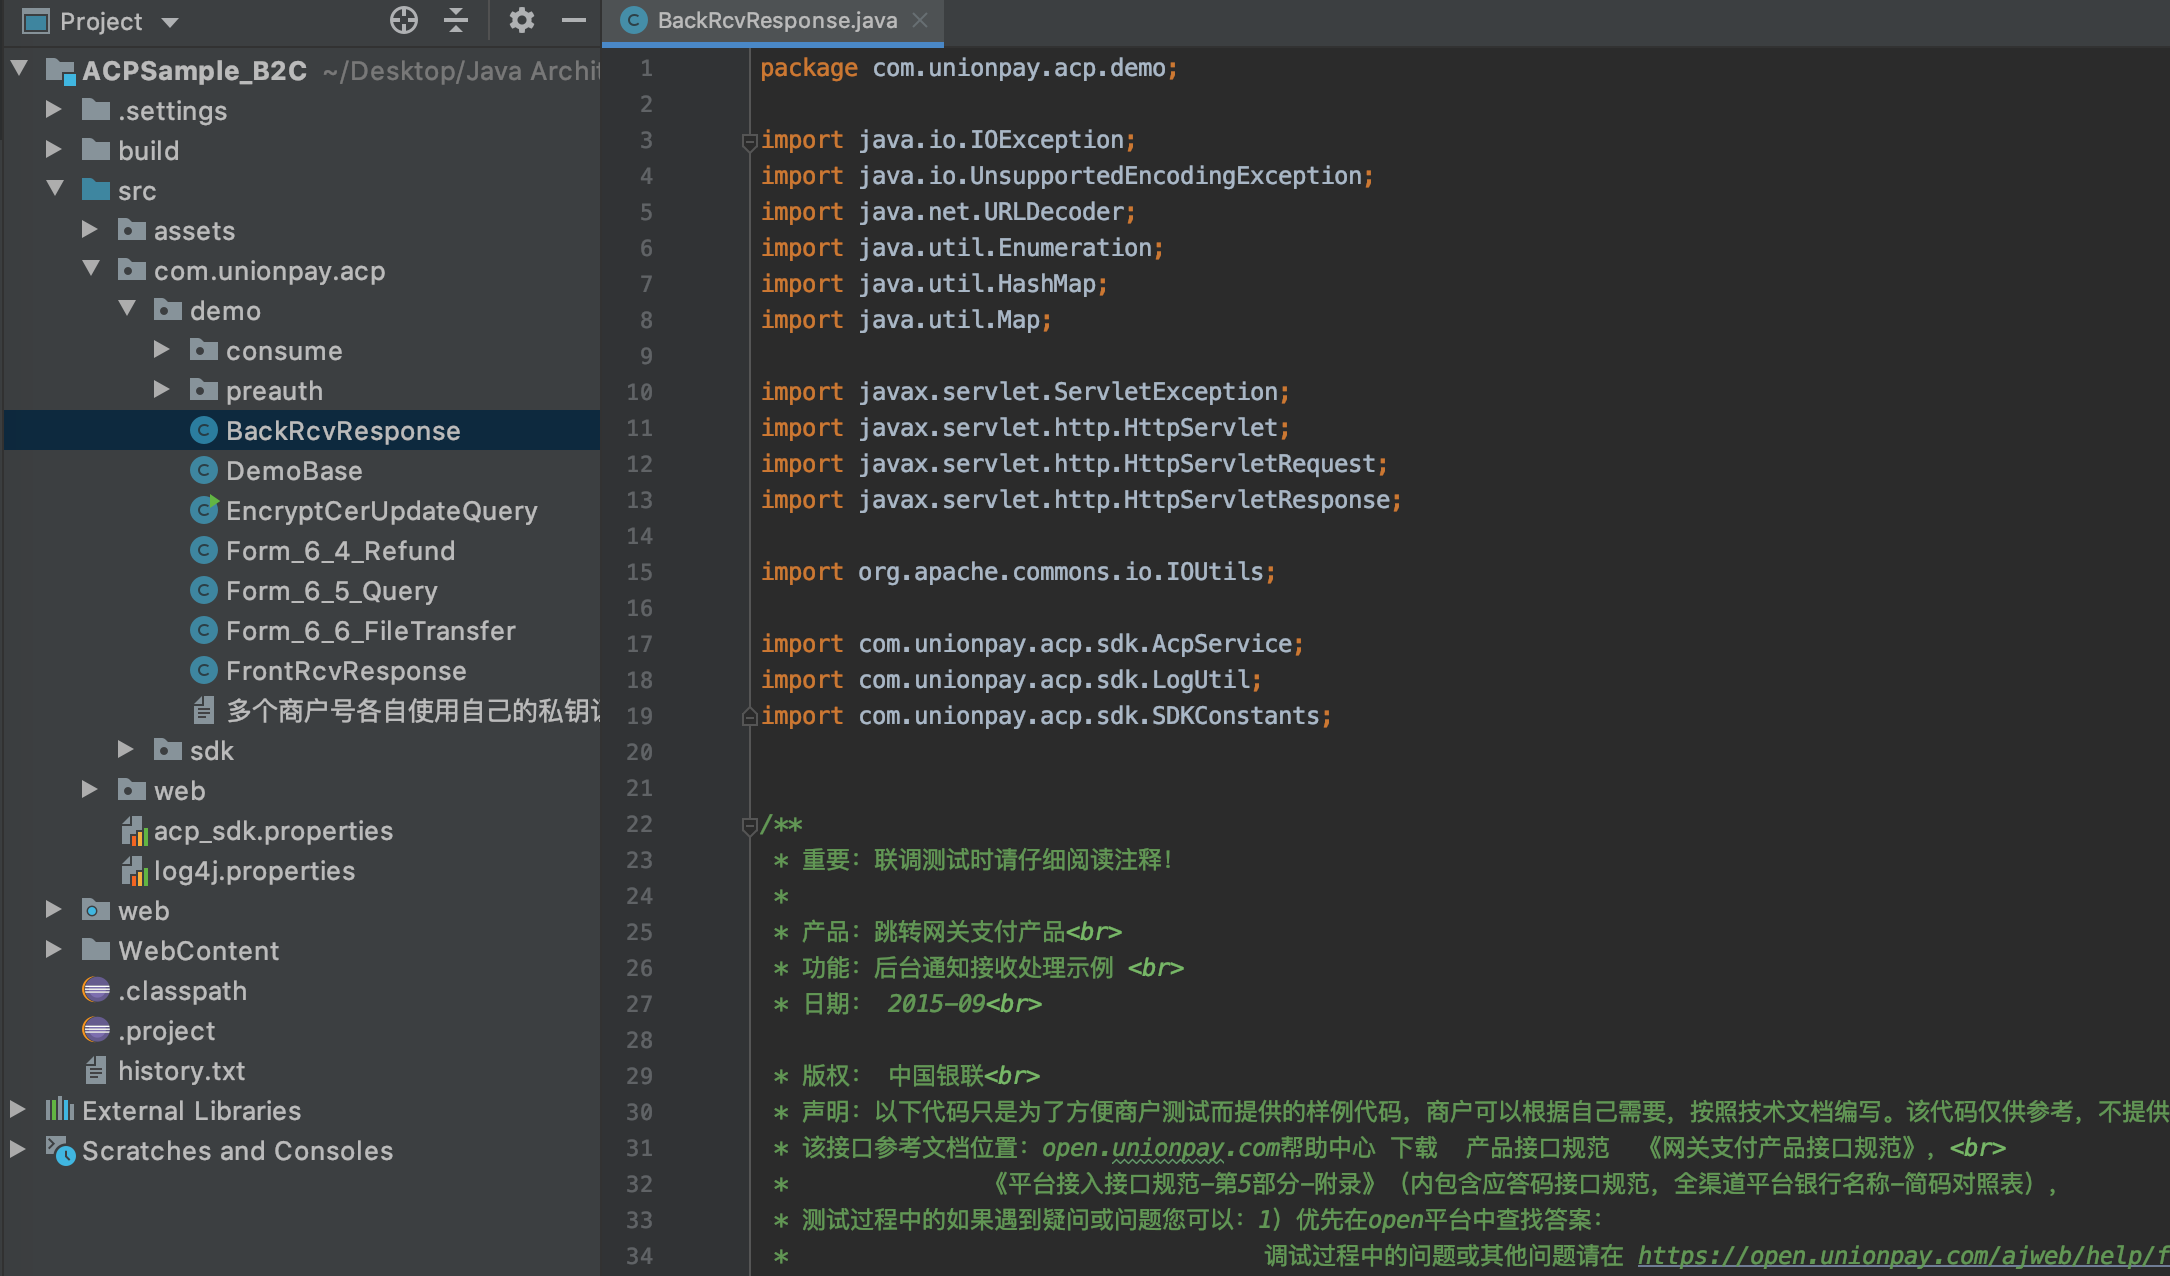Click the .classpath Eclipse file icon

click(96, 990)
